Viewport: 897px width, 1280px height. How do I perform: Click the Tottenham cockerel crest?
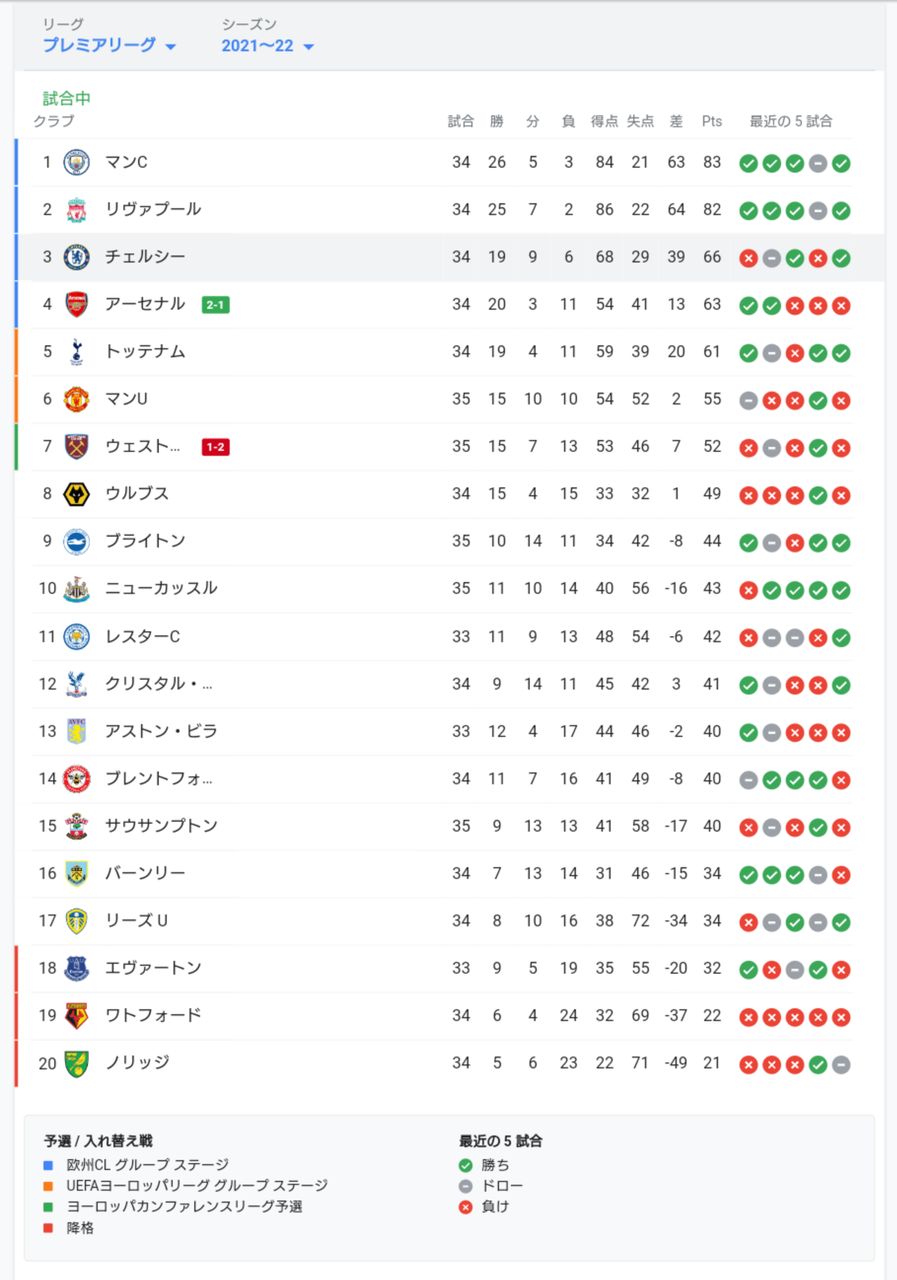(77, 352)
